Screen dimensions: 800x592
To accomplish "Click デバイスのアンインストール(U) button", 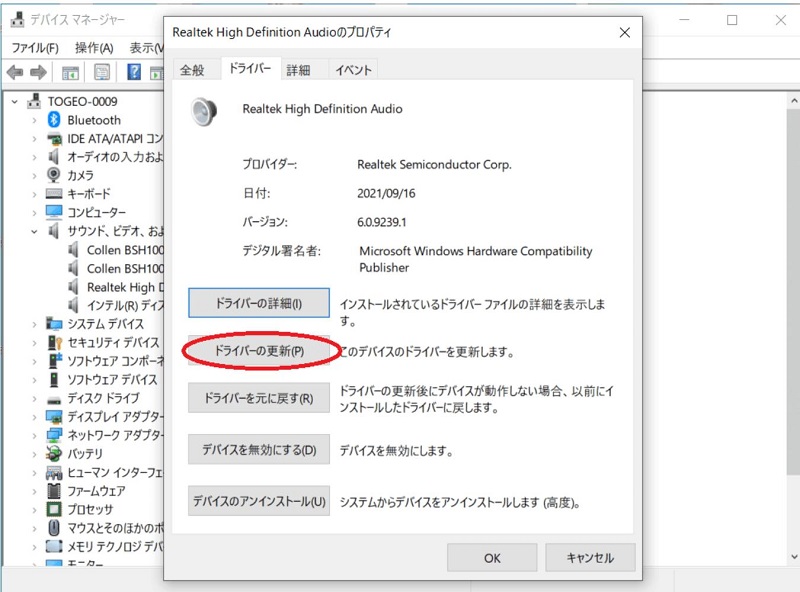I will click(x=259, y=501).
